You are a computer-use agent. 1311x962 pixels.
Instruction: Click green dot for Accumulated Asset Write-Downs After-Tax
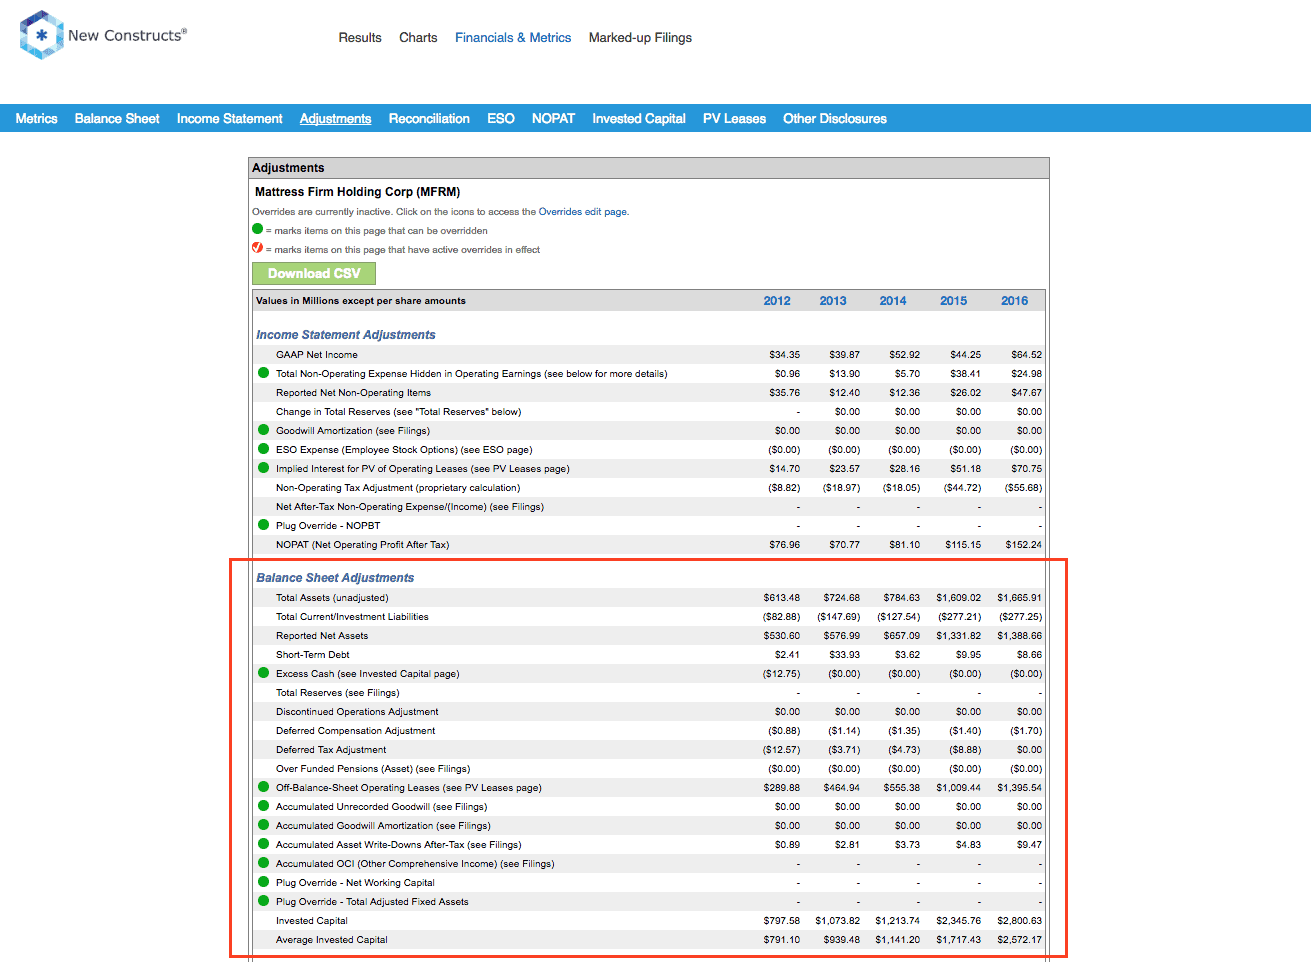pos(264,844)
